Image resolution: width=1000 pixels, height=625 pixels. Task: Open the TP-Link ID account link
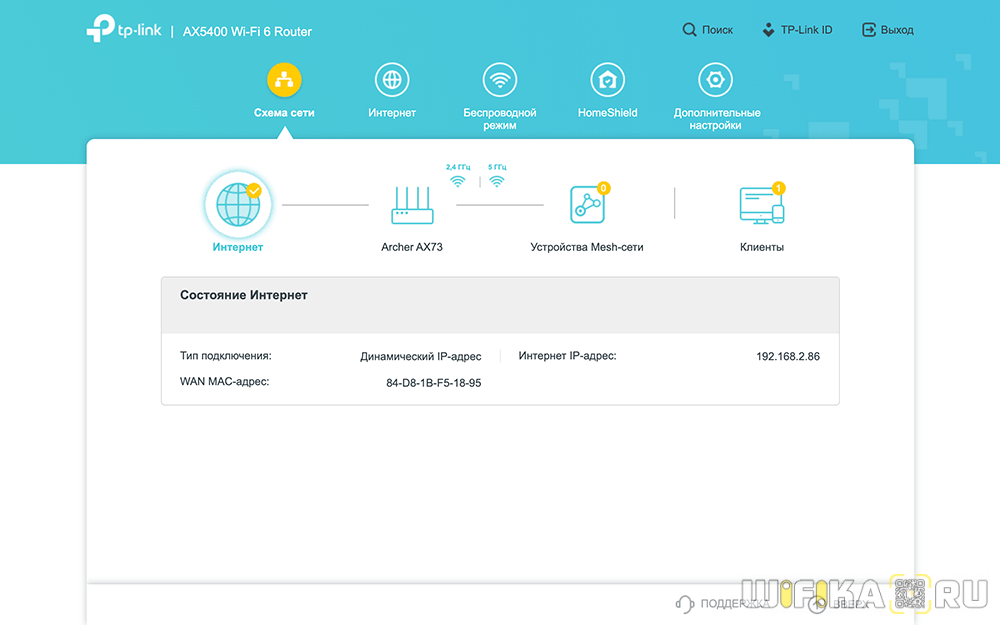[x=796, y=30]
